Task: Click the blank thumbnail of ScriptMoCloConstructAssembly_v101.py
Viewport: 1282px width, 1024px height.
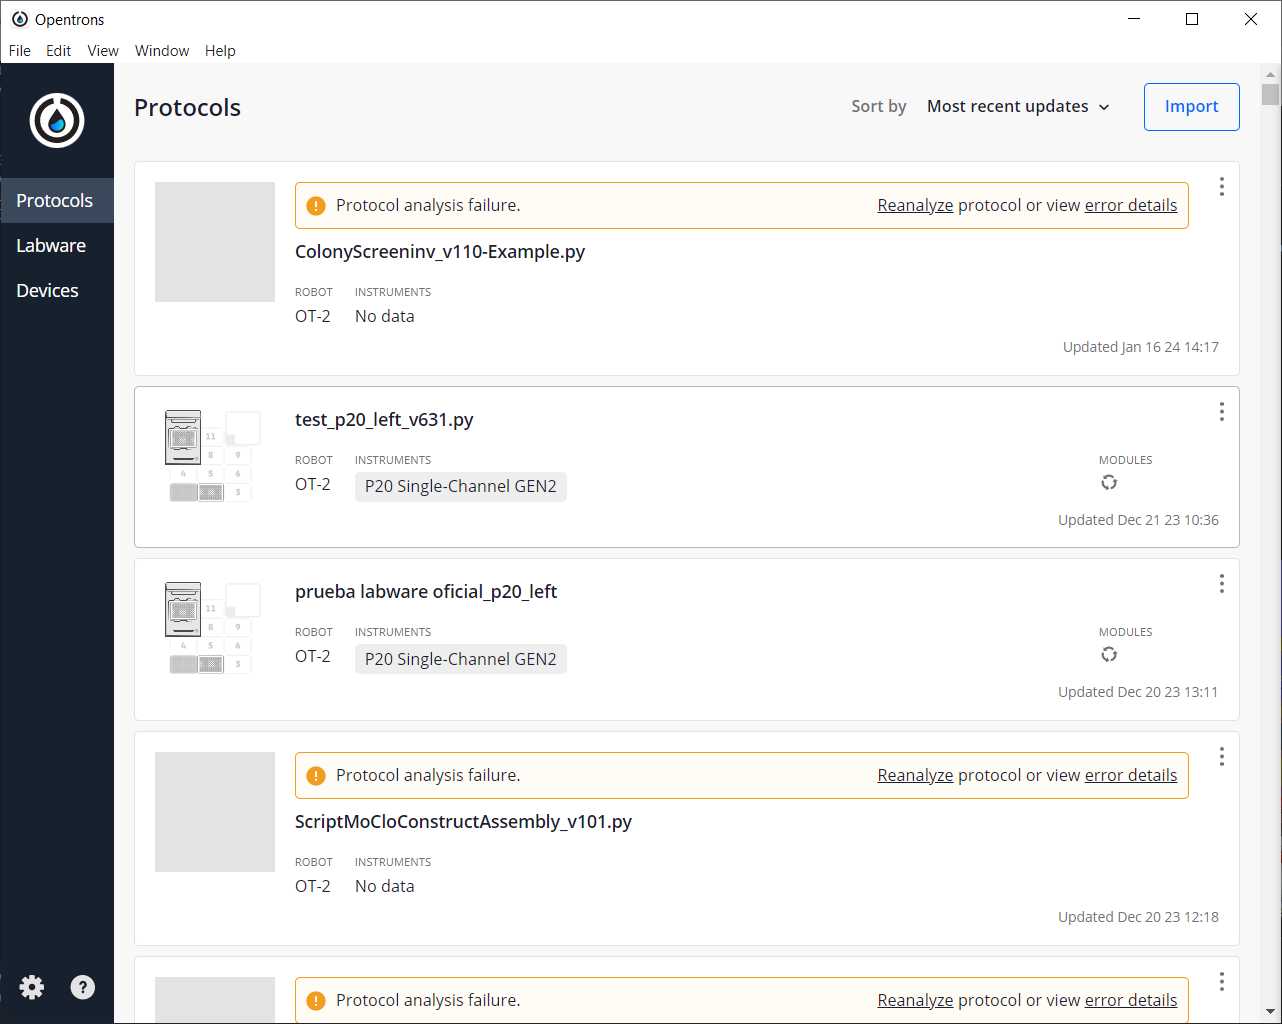Action: [x=215, y=812]
